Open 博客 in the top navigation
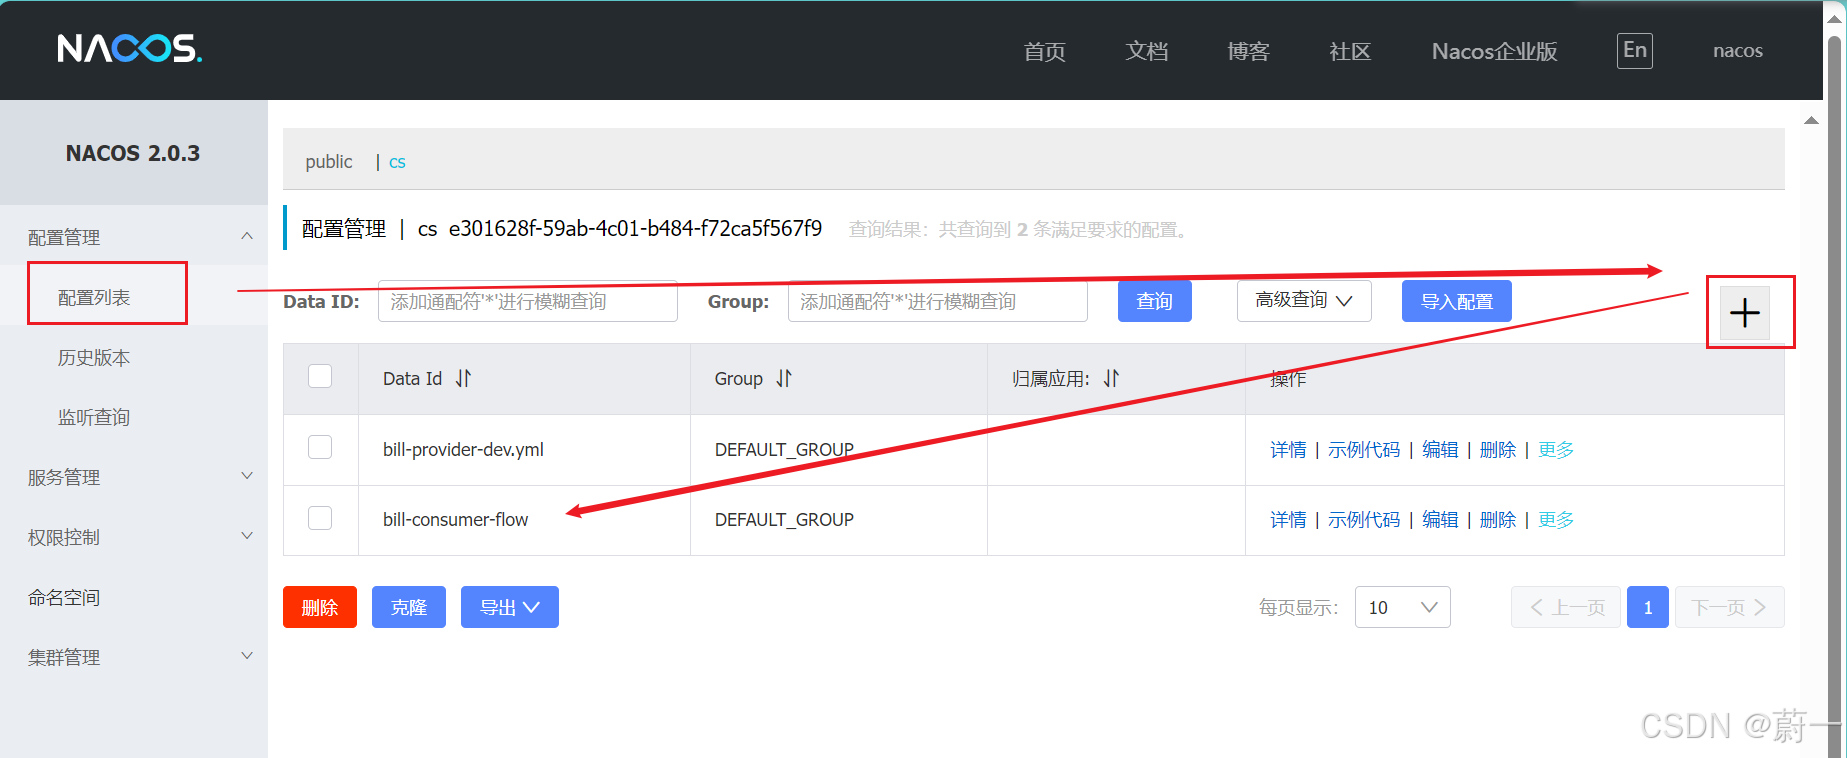The width and height of the screenshot is (1847, 758). click(1249, 51)
